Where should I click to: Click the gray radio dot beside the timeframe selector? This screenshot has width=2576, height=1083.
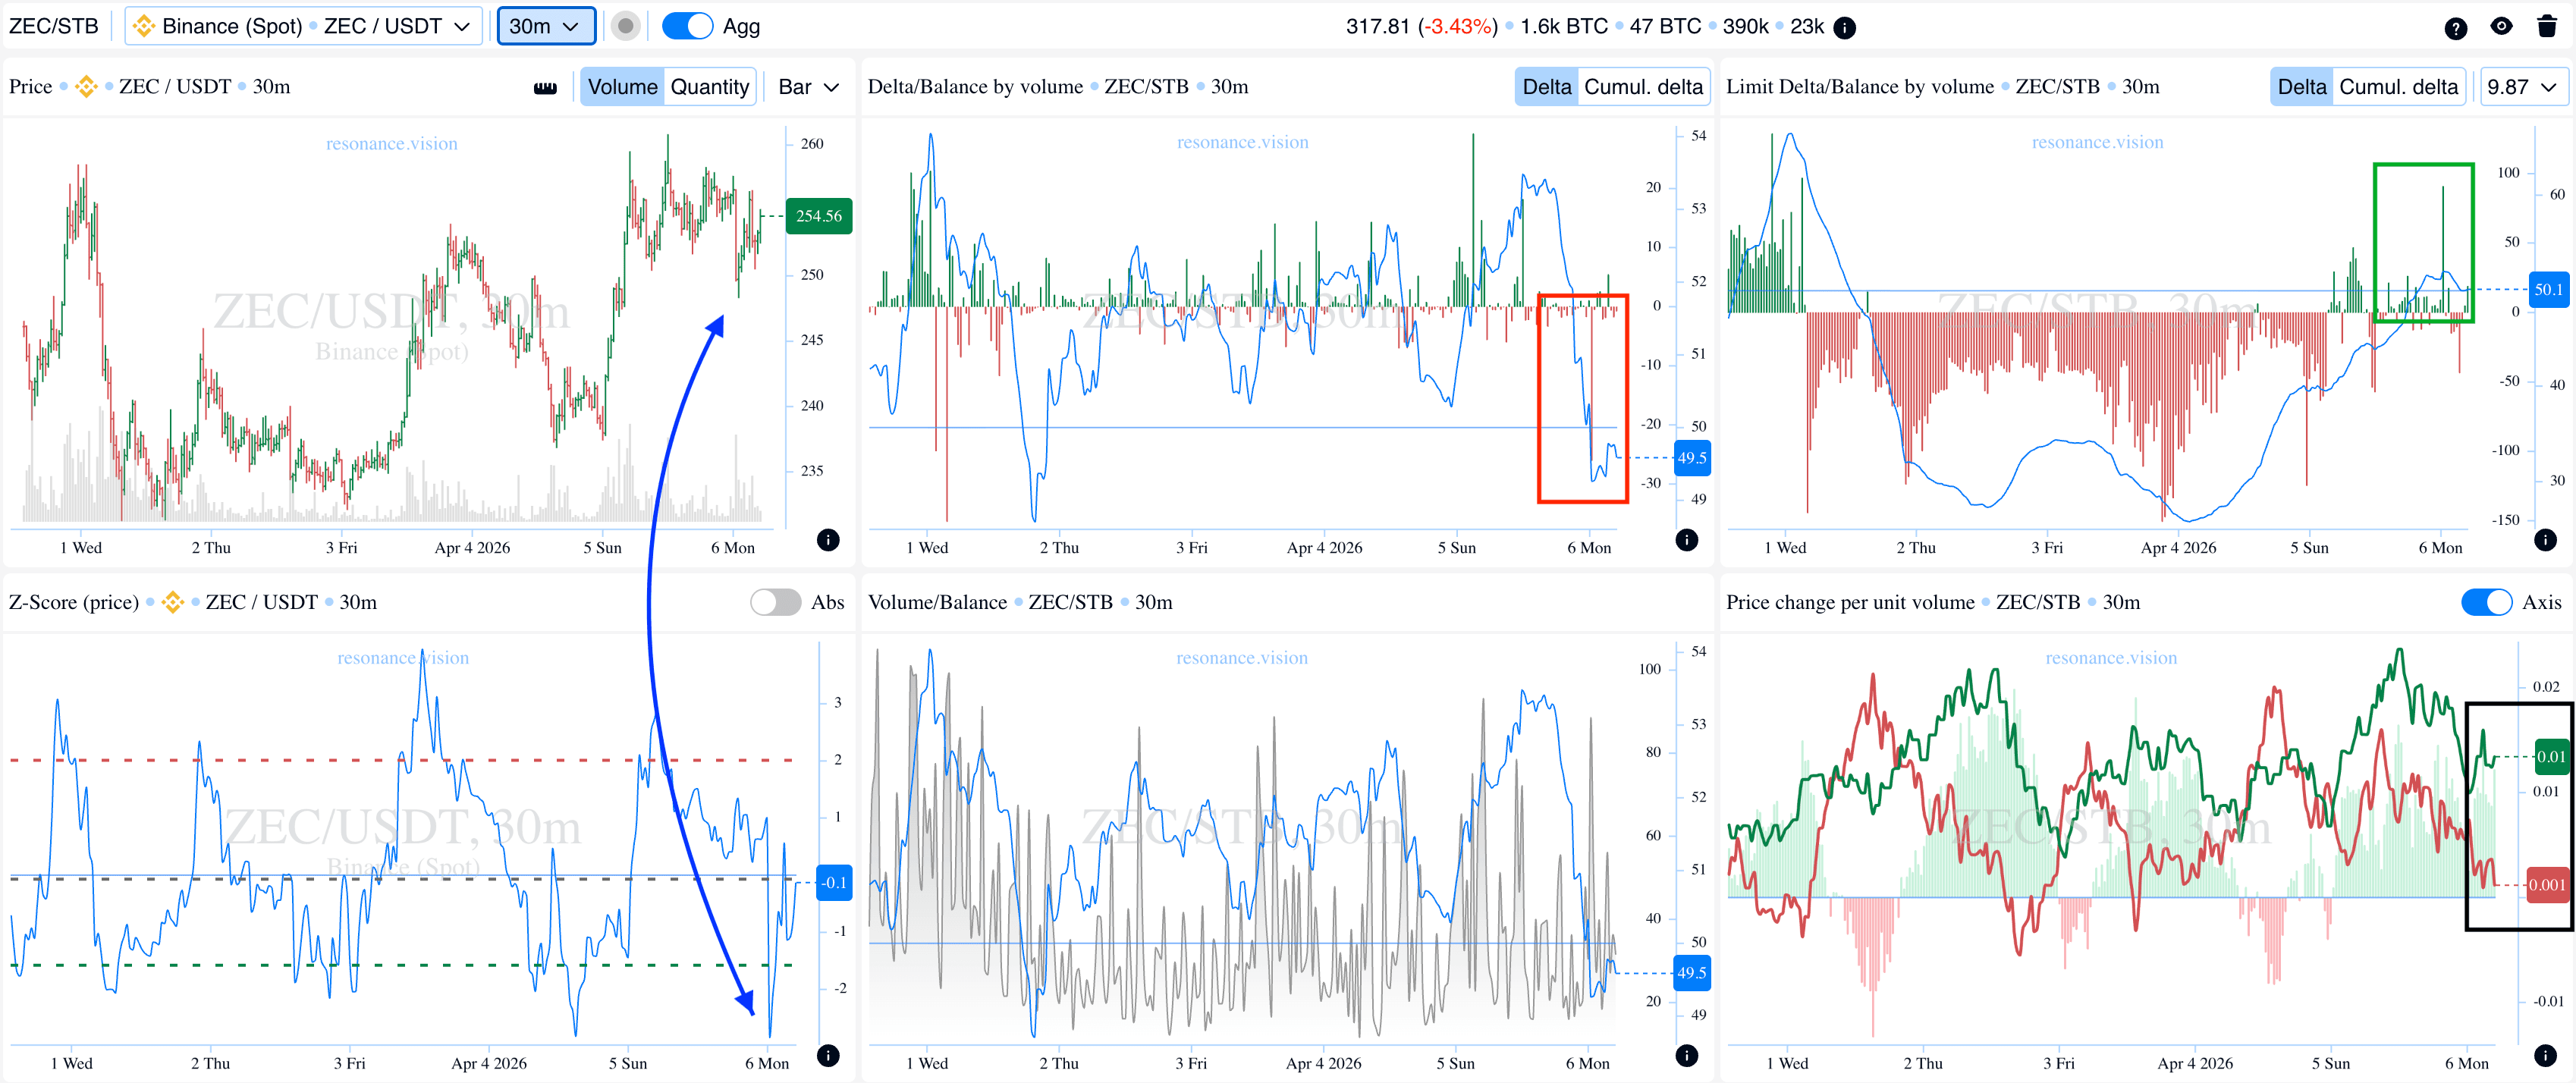tap(625, 26)
